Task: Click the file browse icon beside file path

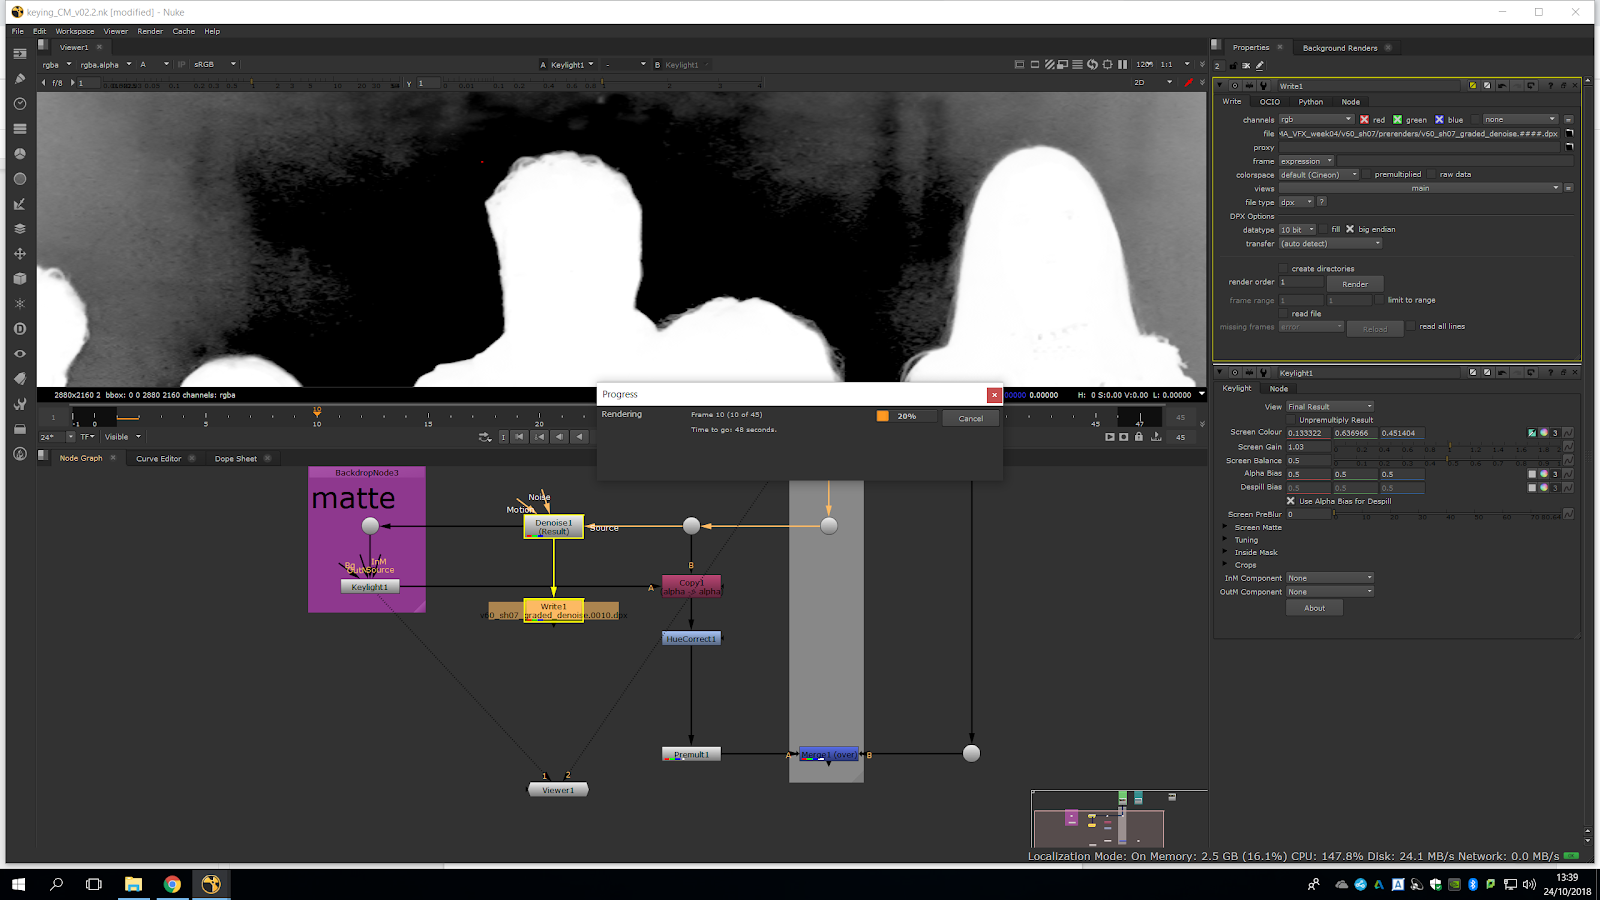Action: (1569, 133)
